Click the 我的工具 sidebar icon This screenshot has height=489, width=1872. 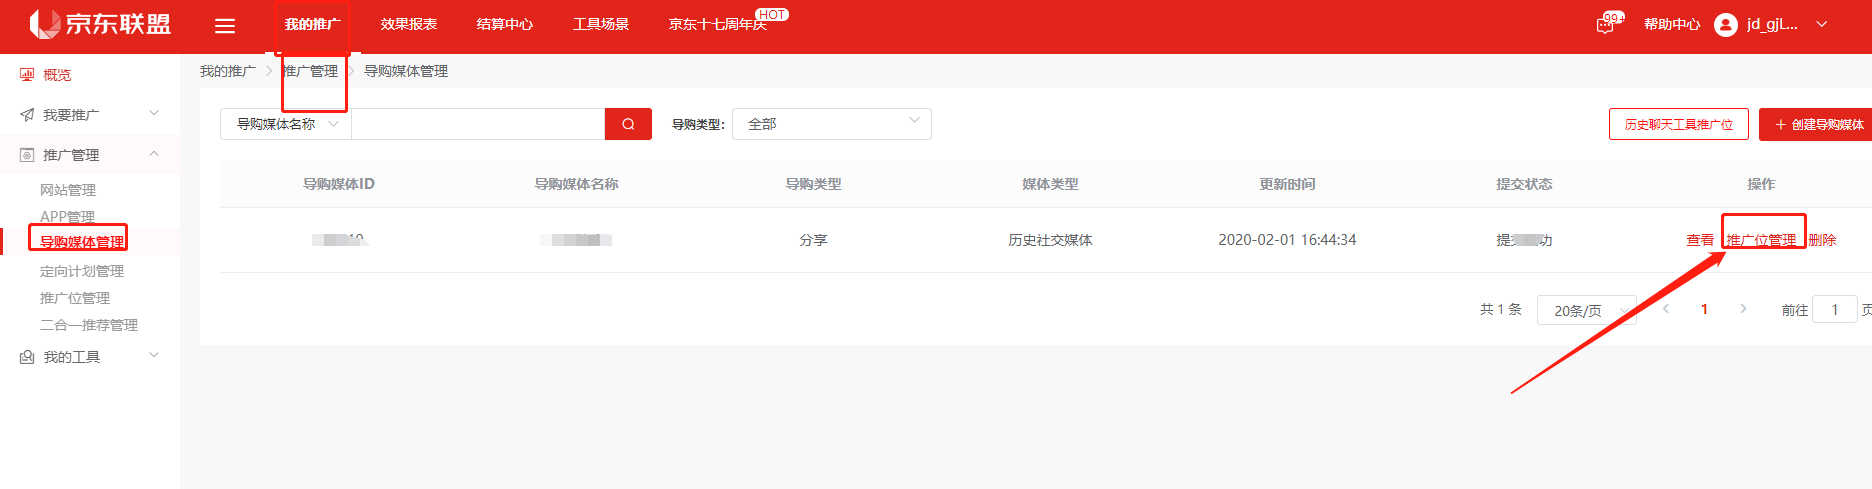pos(27,357)
